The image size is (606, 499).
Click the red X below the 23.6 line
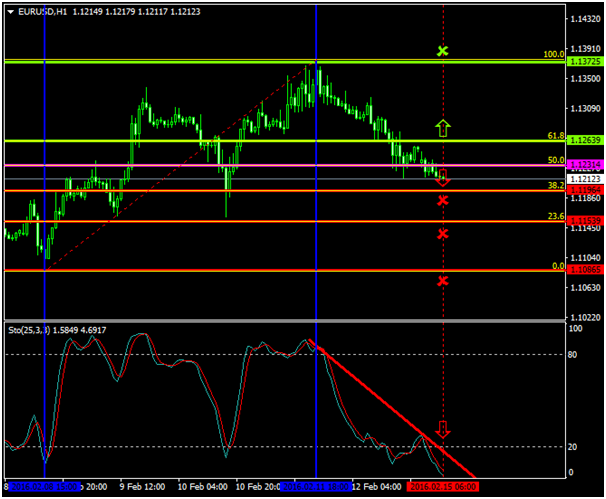click(x=443, y=234)
